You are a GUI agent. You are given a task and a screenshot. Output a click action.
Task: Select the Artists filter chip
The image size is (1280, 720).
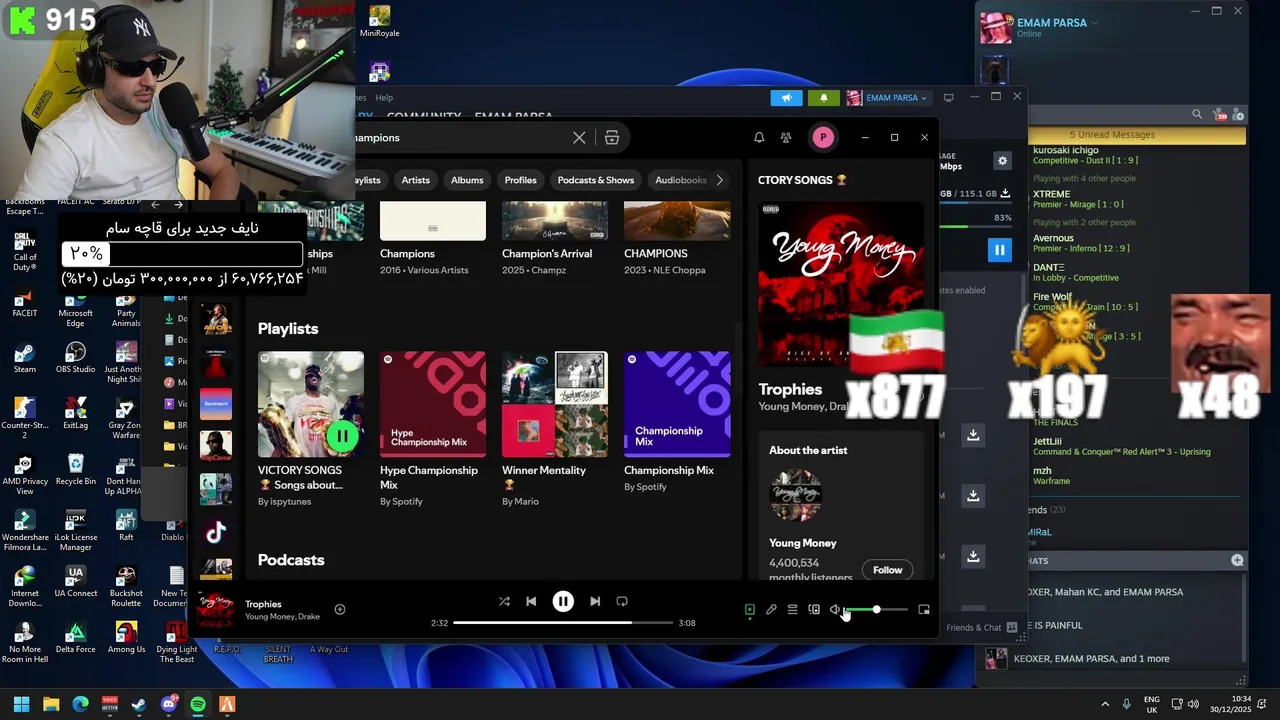coord(416,180)
